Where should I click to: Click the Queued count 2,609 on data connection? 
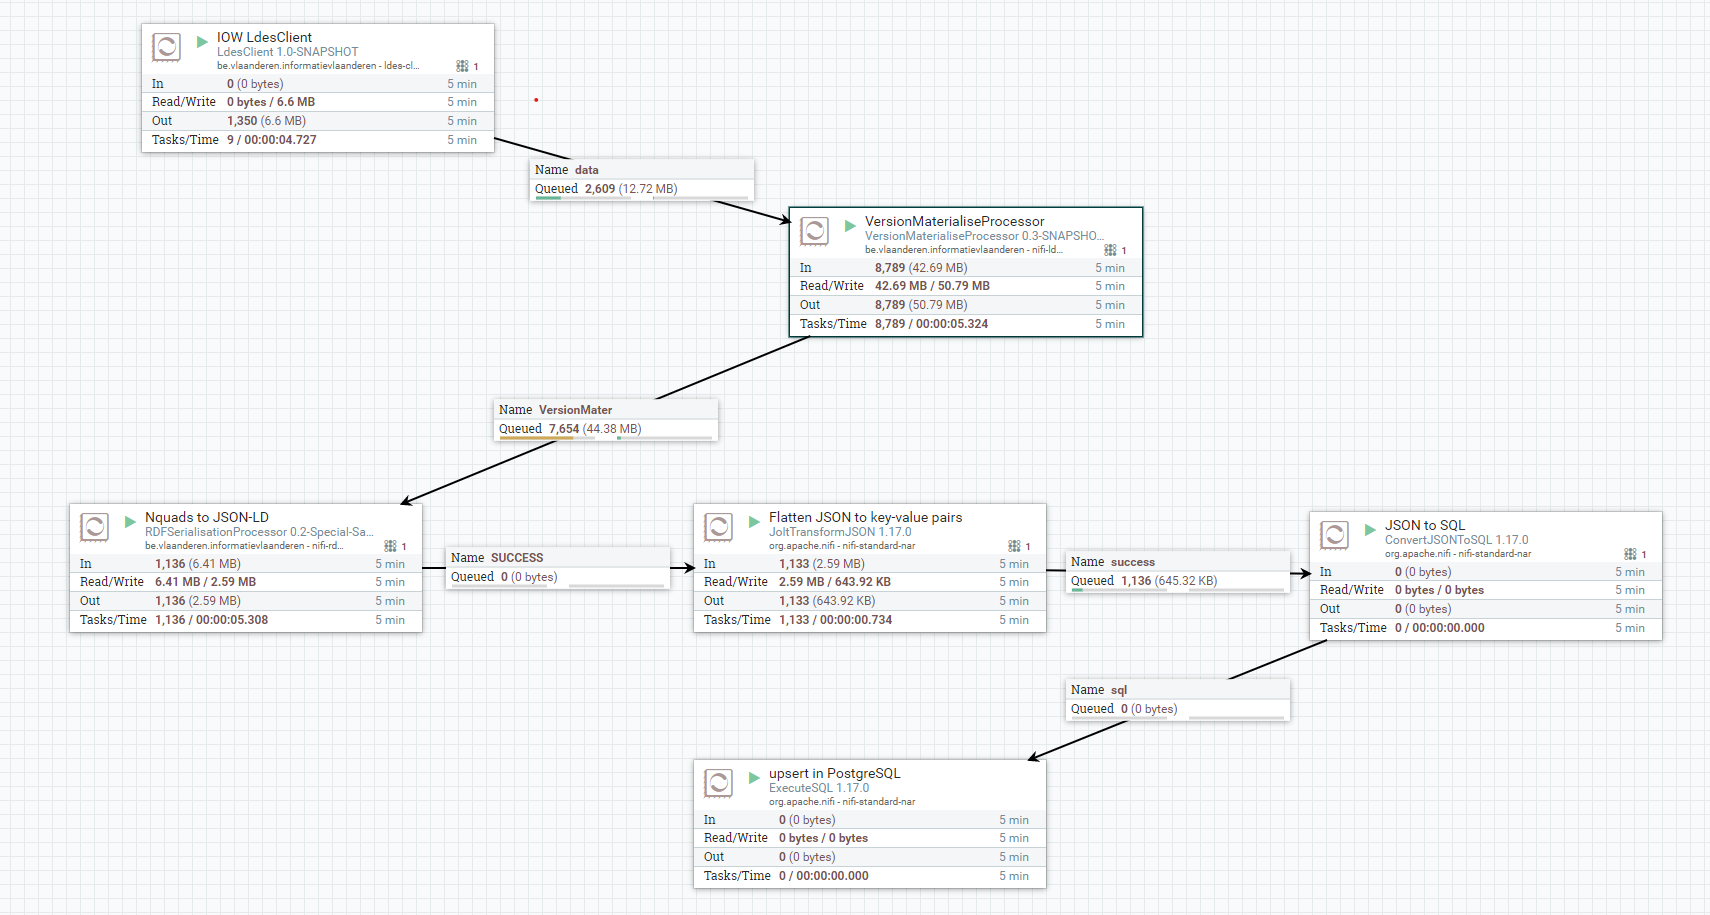coord(599,188)
